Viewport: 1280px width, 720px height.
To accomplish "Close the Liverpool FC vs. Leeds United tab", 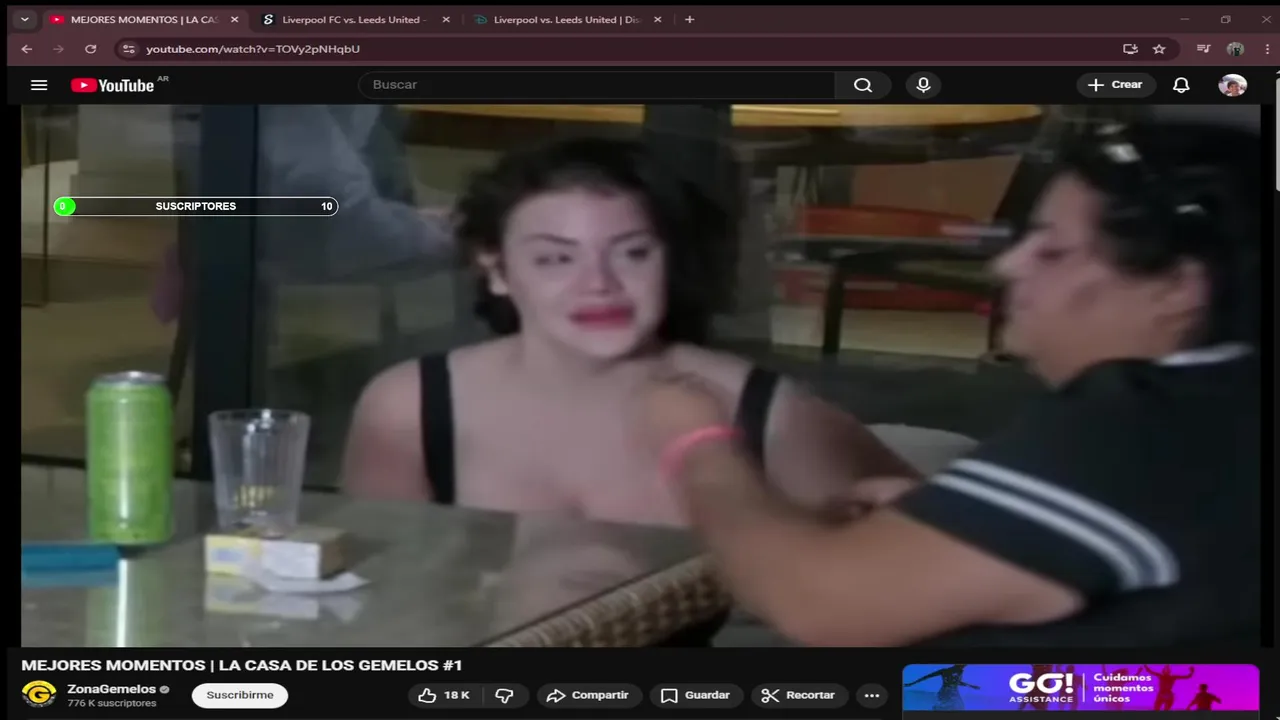I will (x=446, y=19).
